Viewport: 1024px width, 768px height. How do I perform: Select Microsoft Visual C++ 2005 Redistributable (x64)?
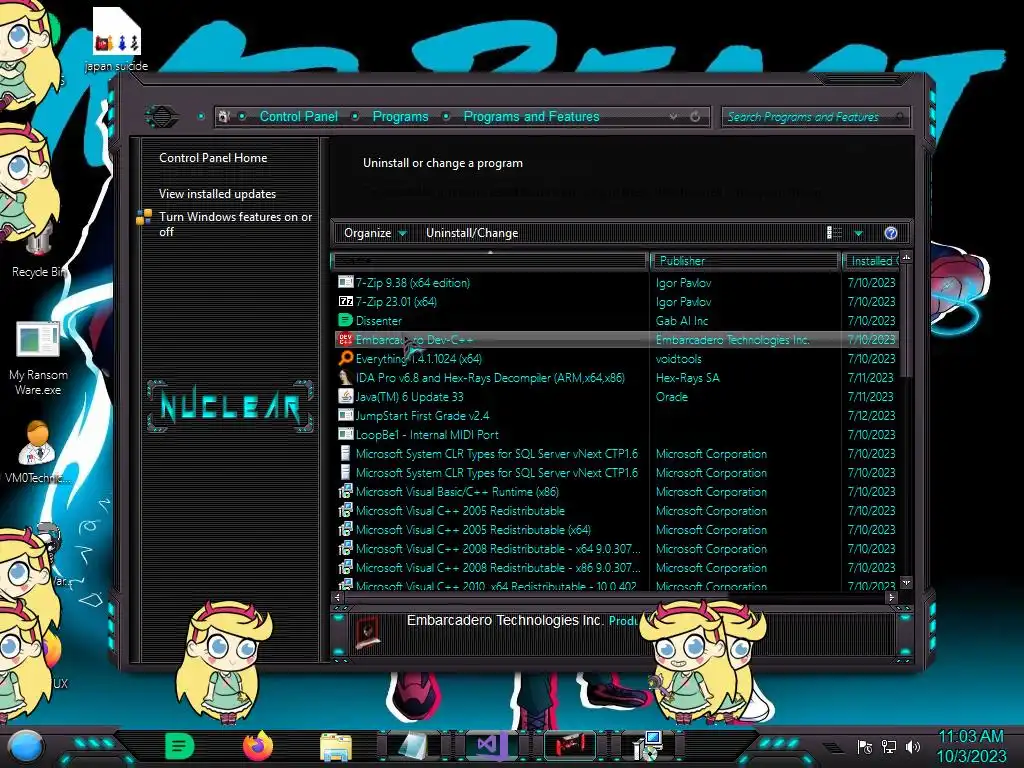(616, 529)
